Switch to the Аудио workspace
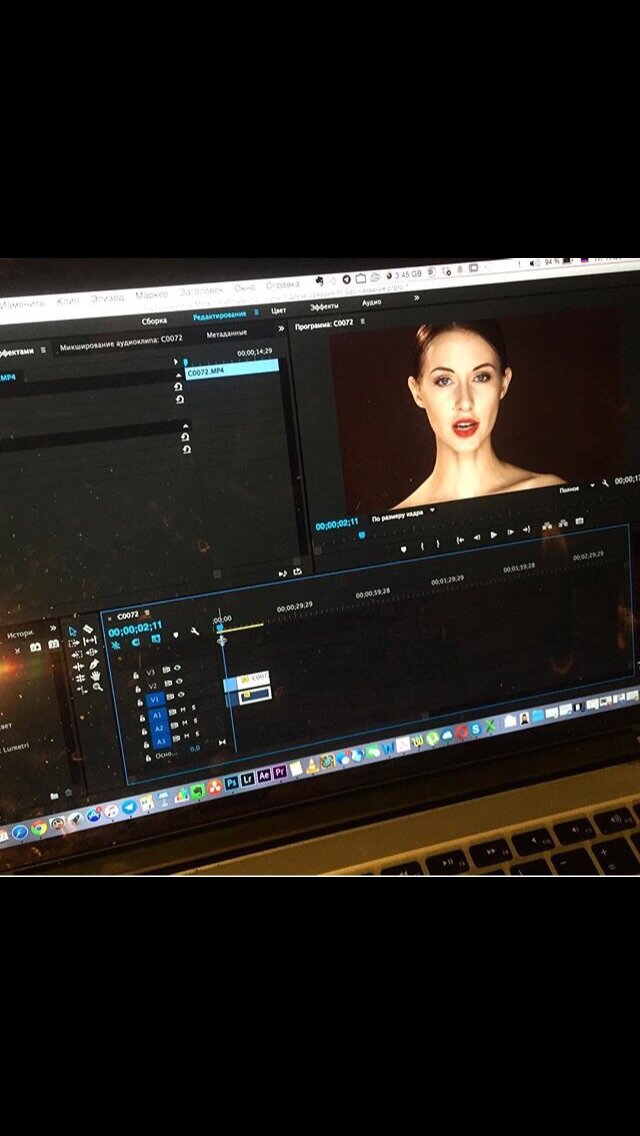The height and width of the screenshot is (1136, 640). (x=372, y=302)
